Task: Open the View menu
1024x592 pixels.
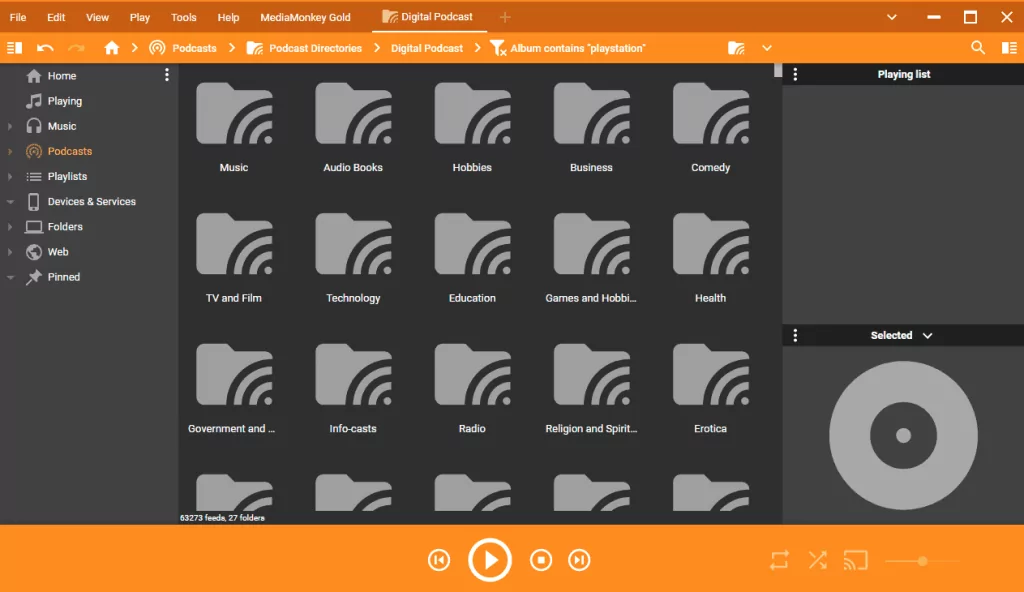Action: tap(97, 17)
